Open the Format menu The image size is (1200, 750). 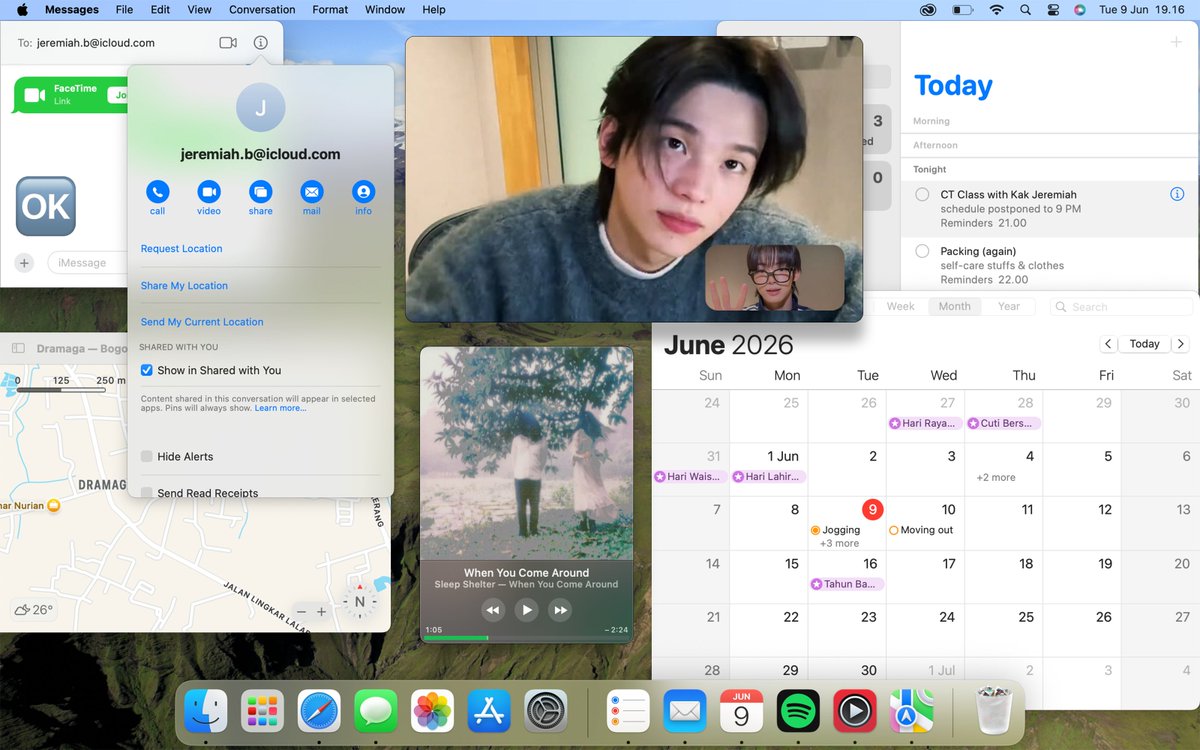(x=330, y=10)
